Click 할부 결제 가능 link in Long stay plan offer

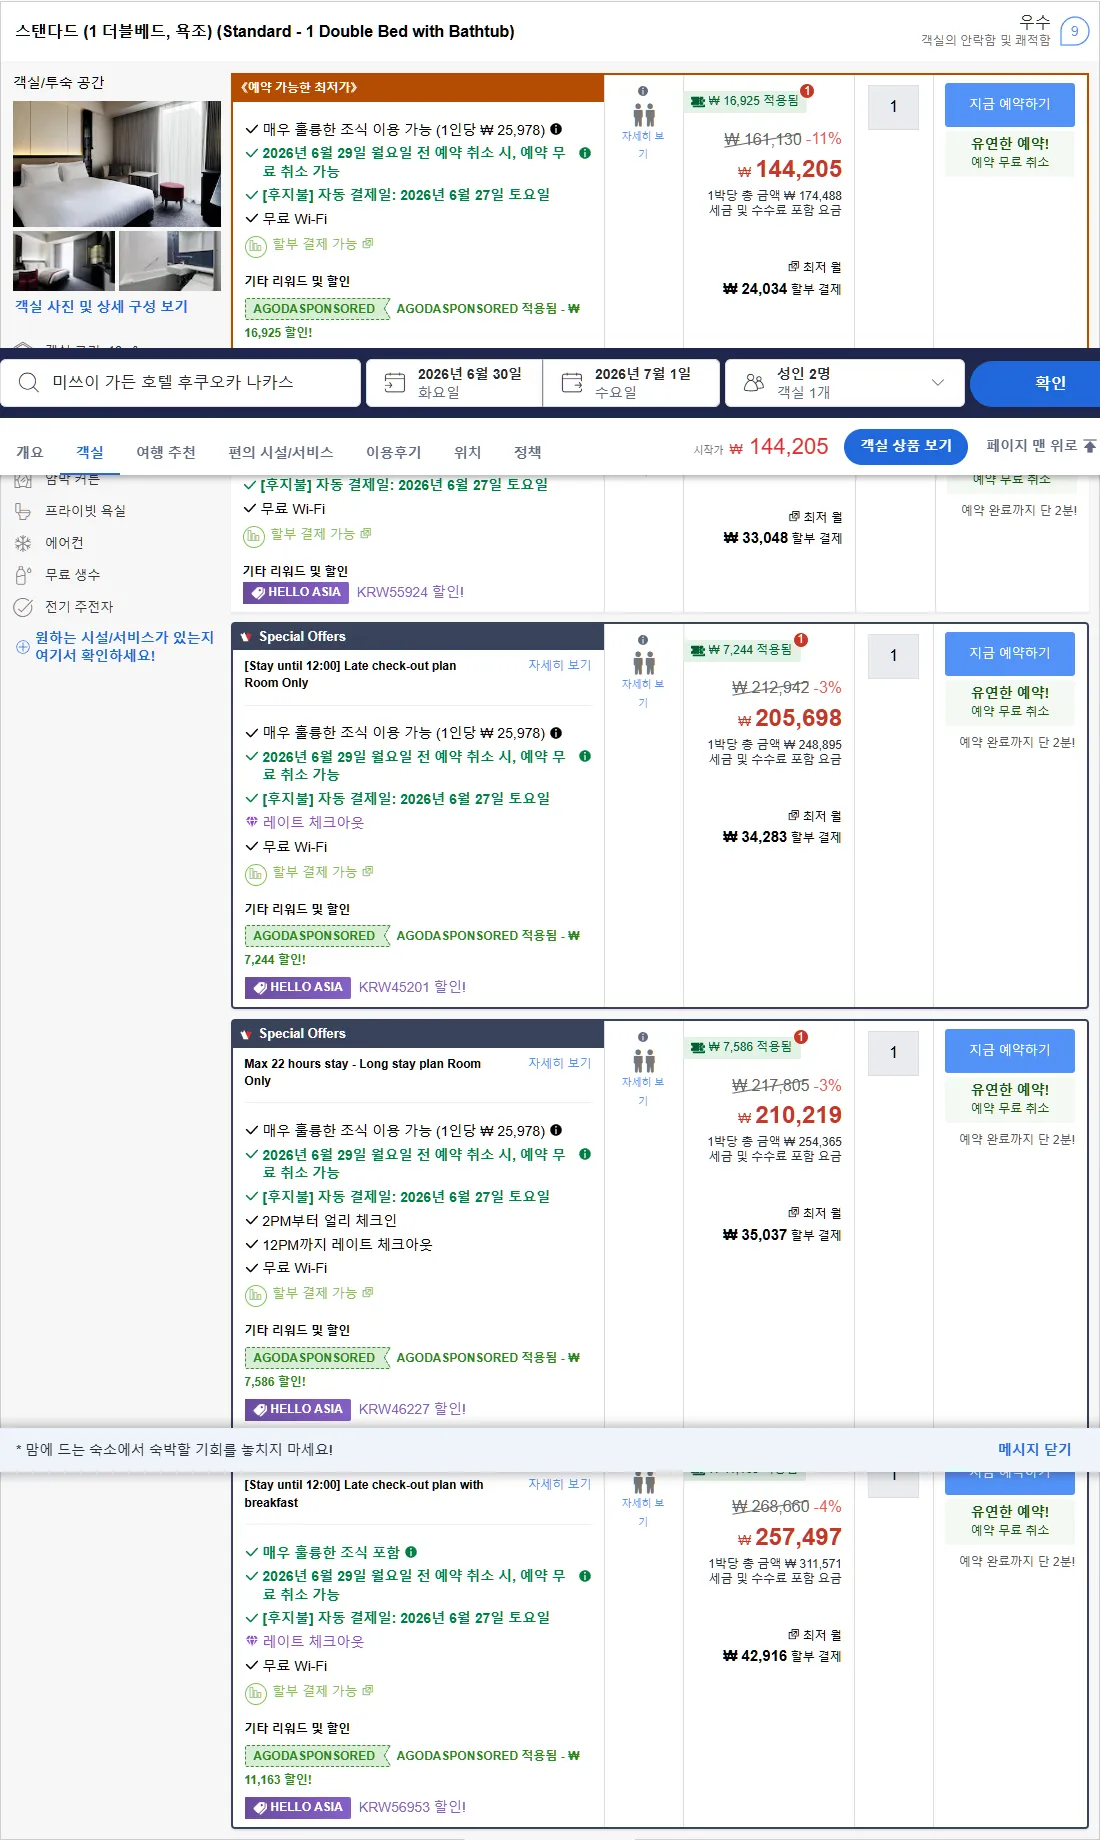(323, 1293)
